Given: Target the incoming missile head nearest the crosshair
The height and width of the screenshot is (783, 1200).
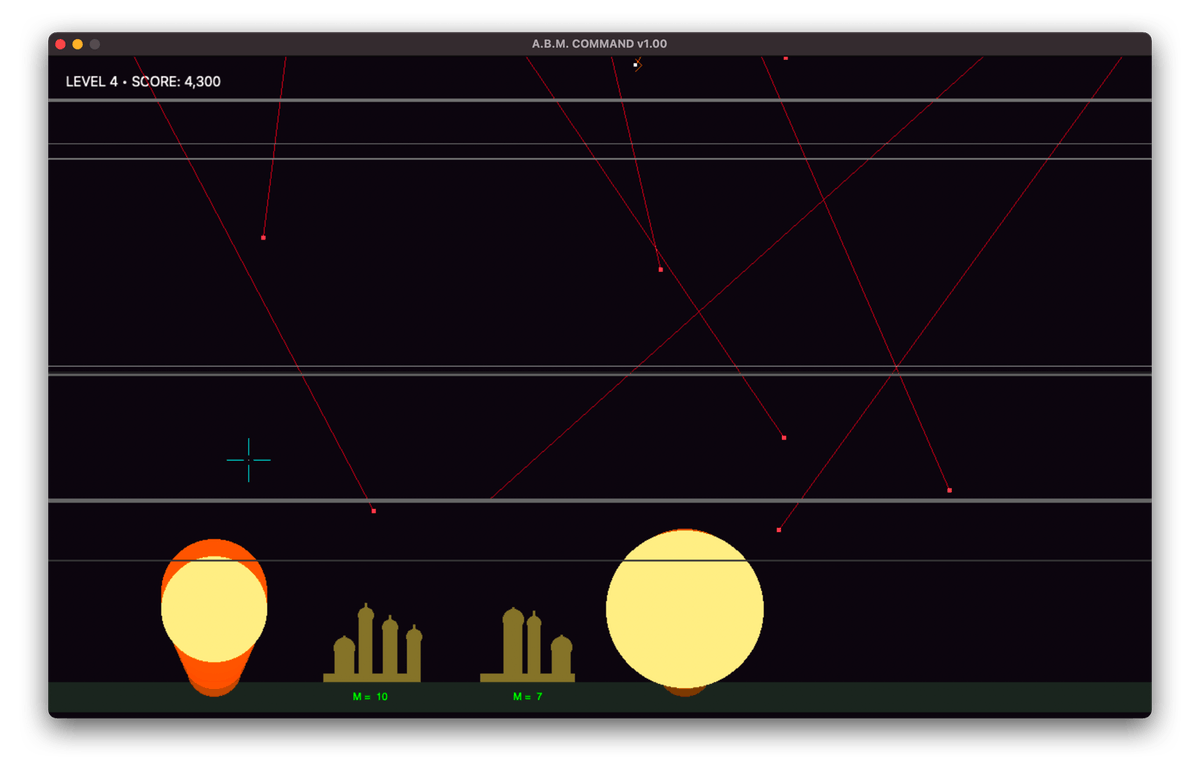Looking at the screenshot, I should coord(373,511).
